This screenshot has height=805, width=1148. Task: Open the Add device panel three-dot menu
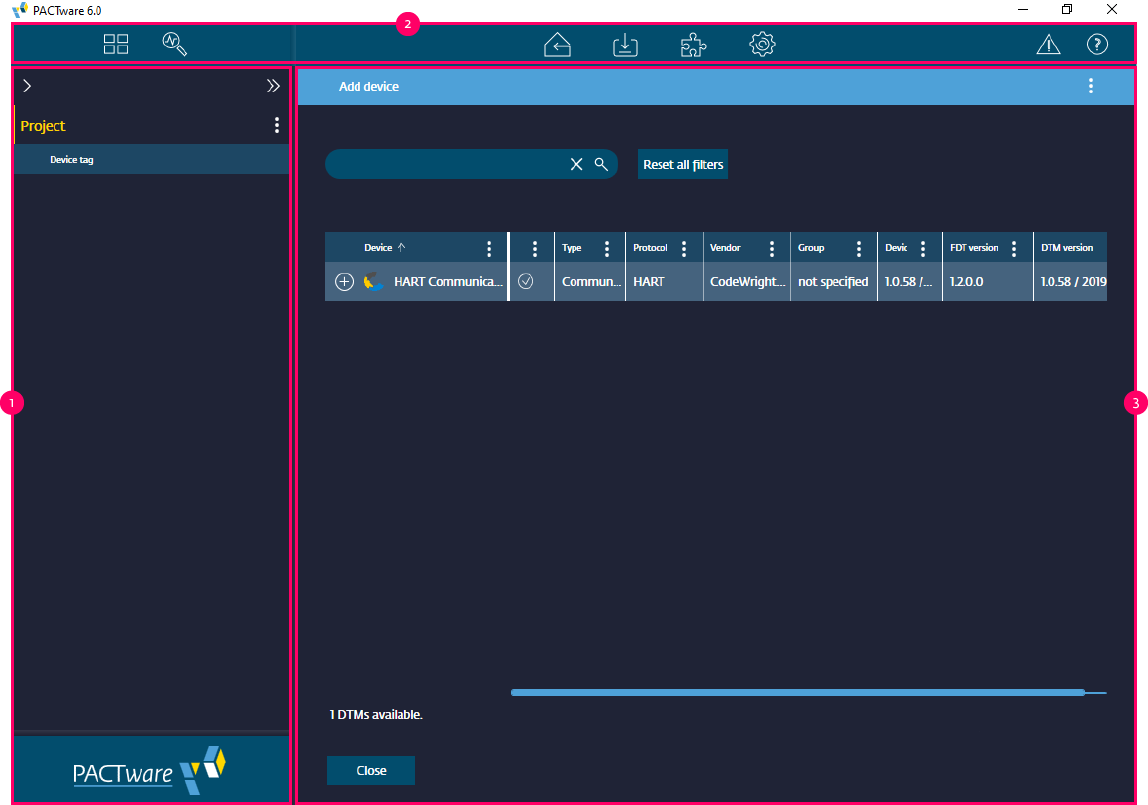point(1091,86)
